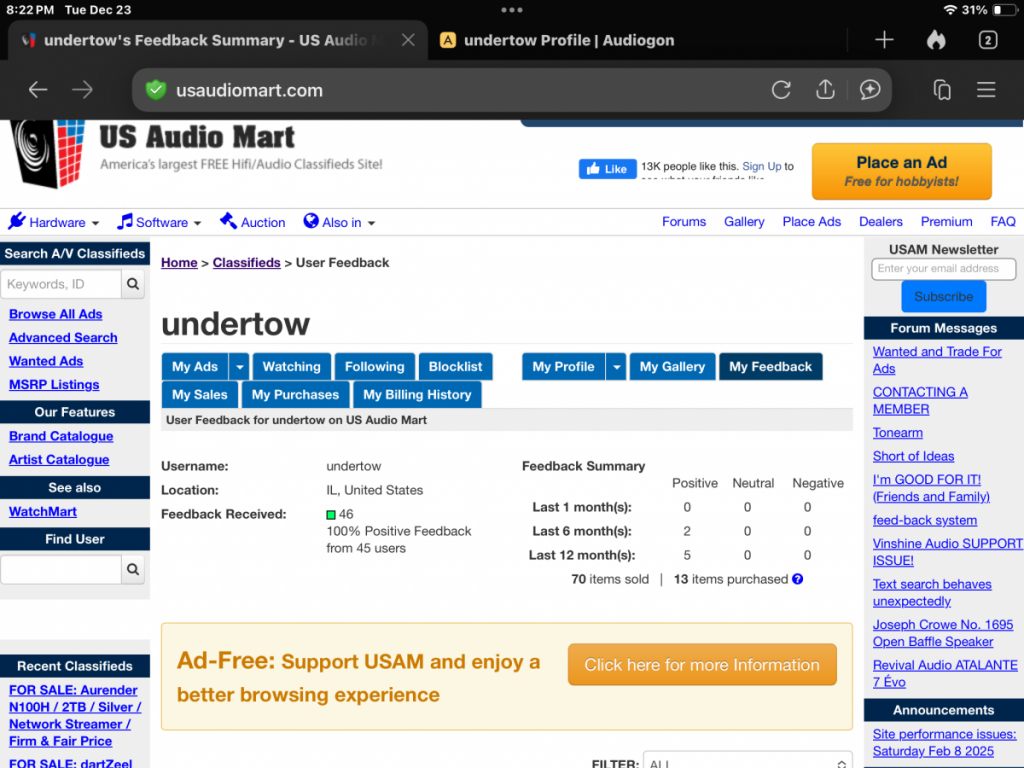Expand the Software dropdown menu

[x=160, y=222]
